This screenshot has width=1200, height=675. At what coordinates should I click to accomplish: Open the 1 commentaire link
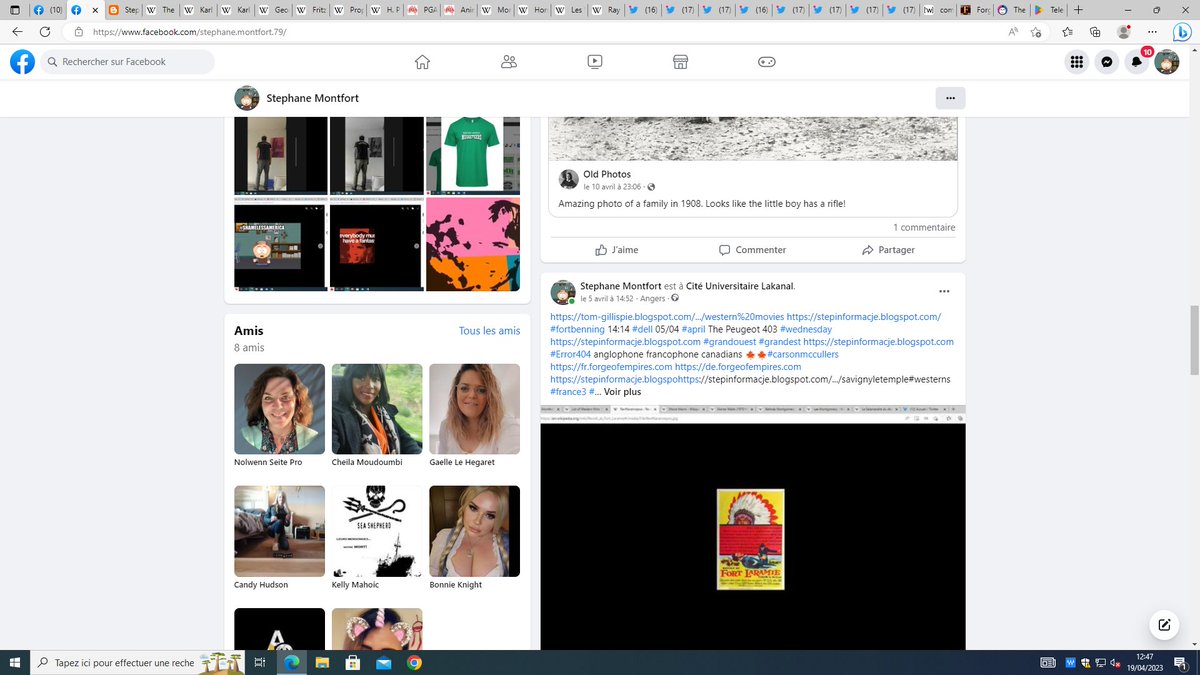click(x=924, y=227)
